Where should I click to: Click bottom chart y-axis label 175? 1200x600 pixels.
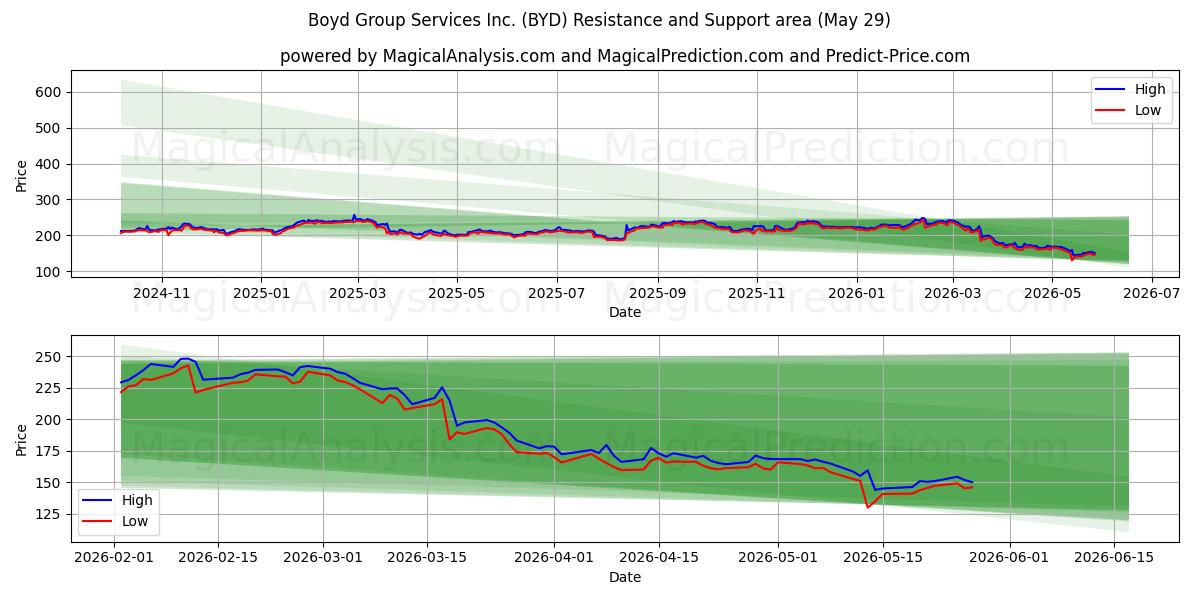click(x=50, y=452)
